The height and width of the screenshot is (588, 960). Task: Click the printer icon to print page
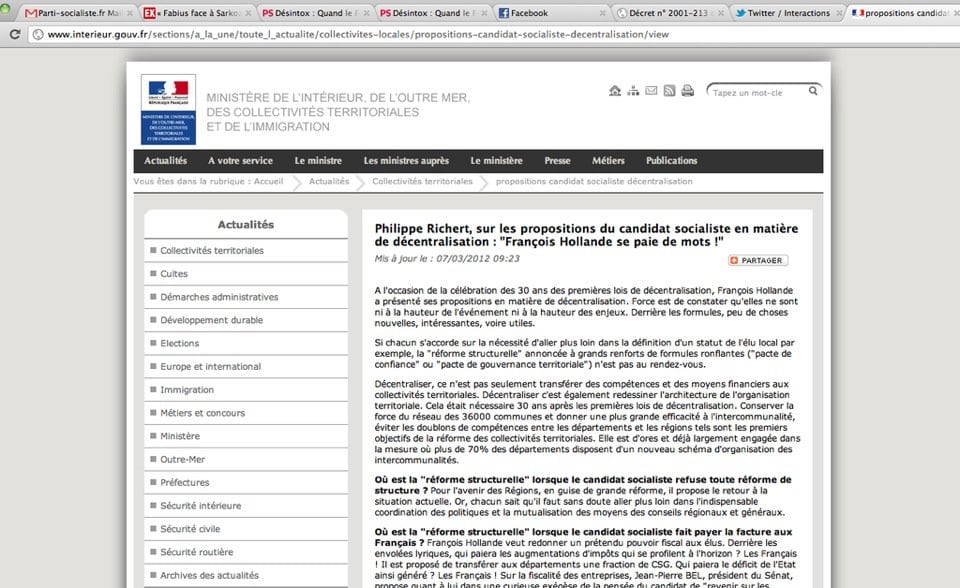point(688,91)
